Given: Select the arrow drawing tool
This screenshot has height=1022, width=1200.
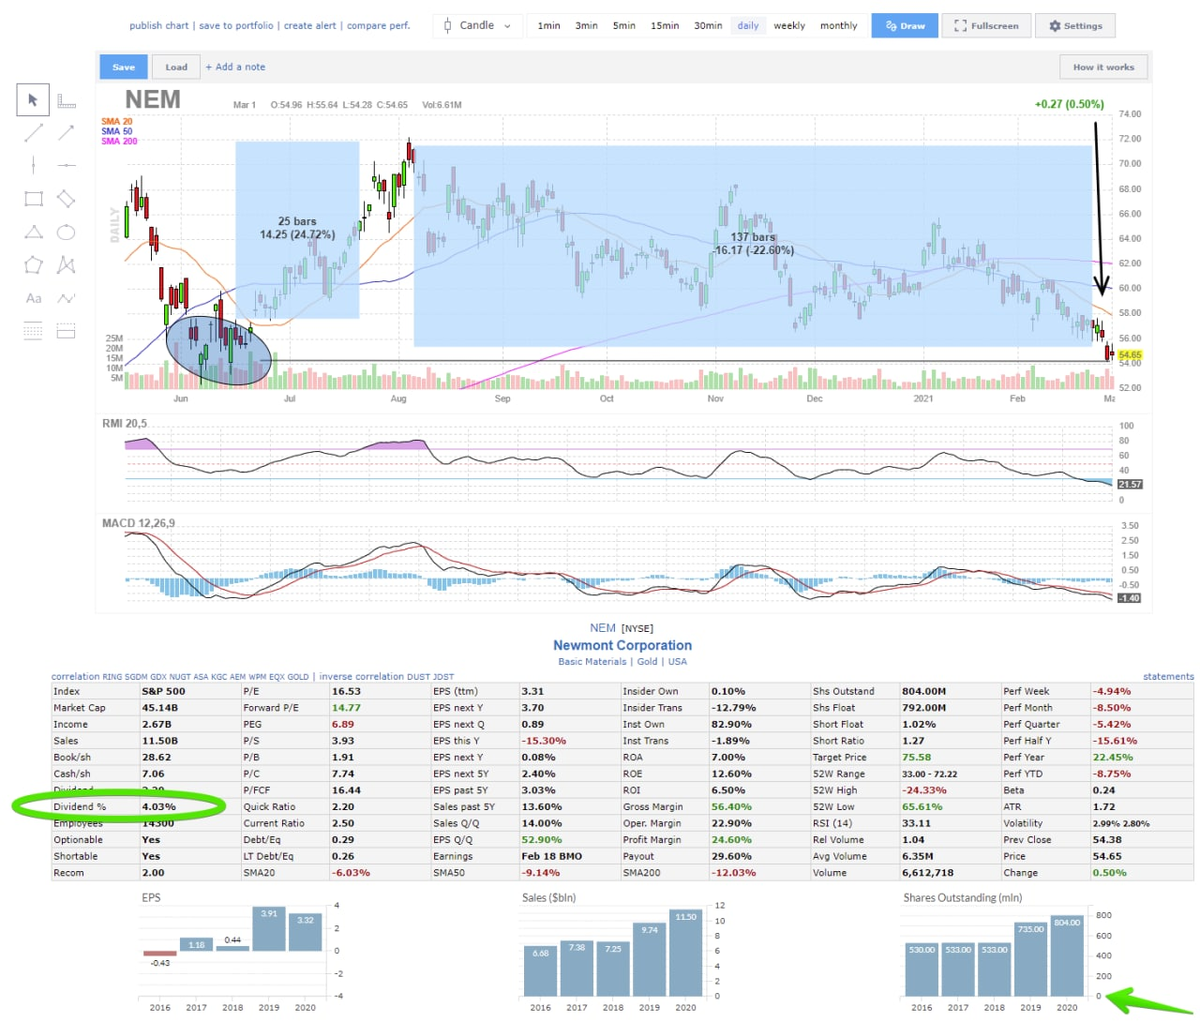Looking at the screenshot, I should click(66, 133).
